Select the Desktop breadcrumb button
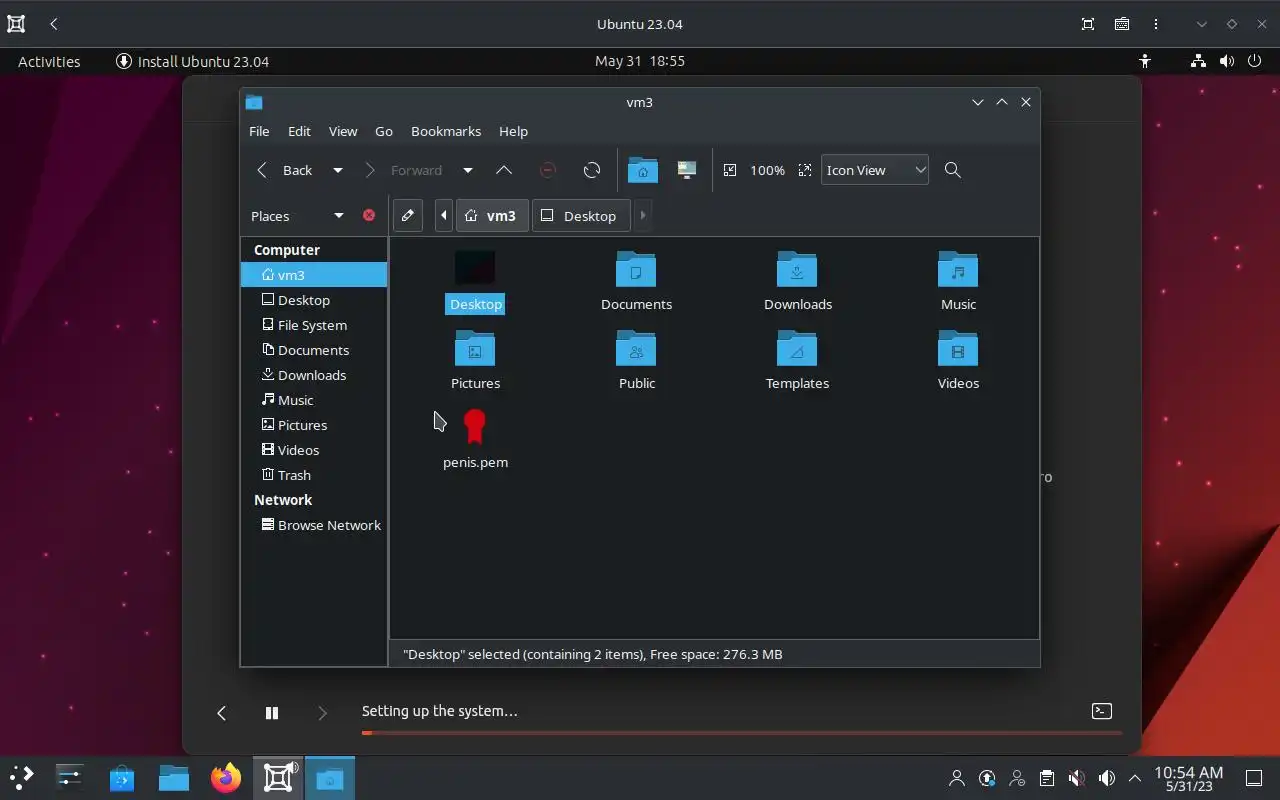Screen dimensions: 1280x800 (x=581, y=215)
